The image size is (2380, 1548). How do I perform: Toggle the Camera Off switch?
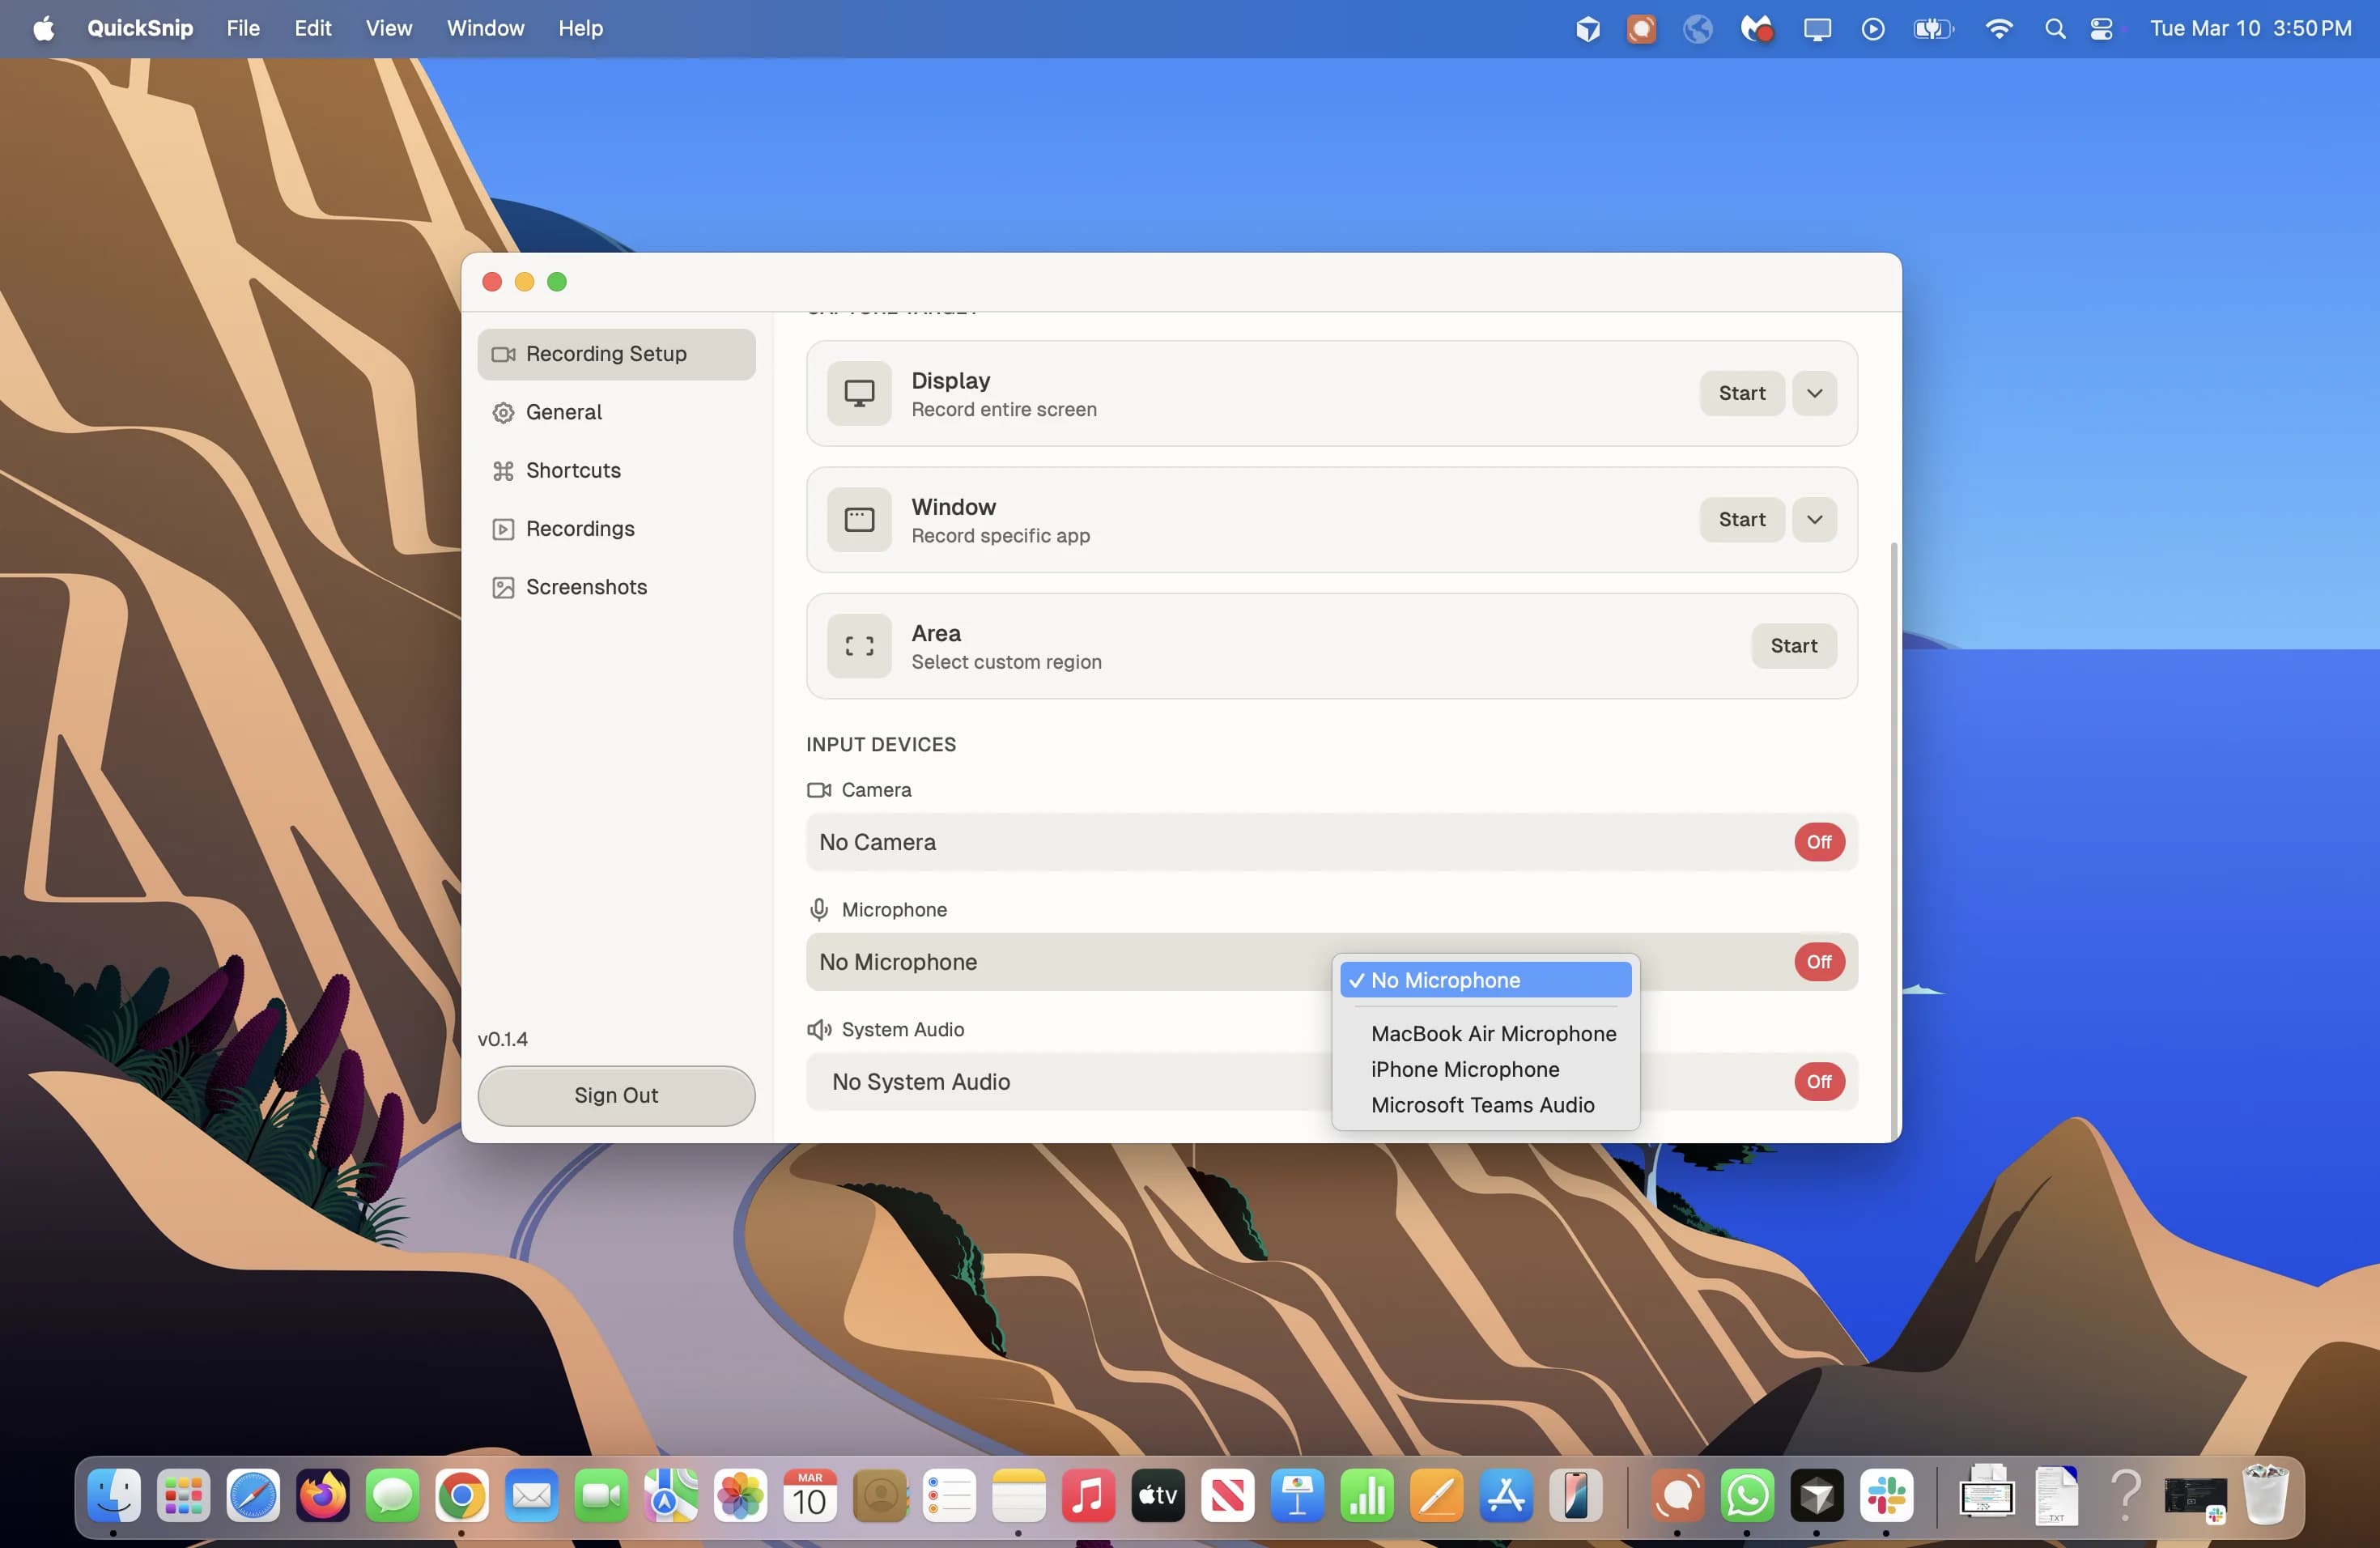(x=1818, y=842)
